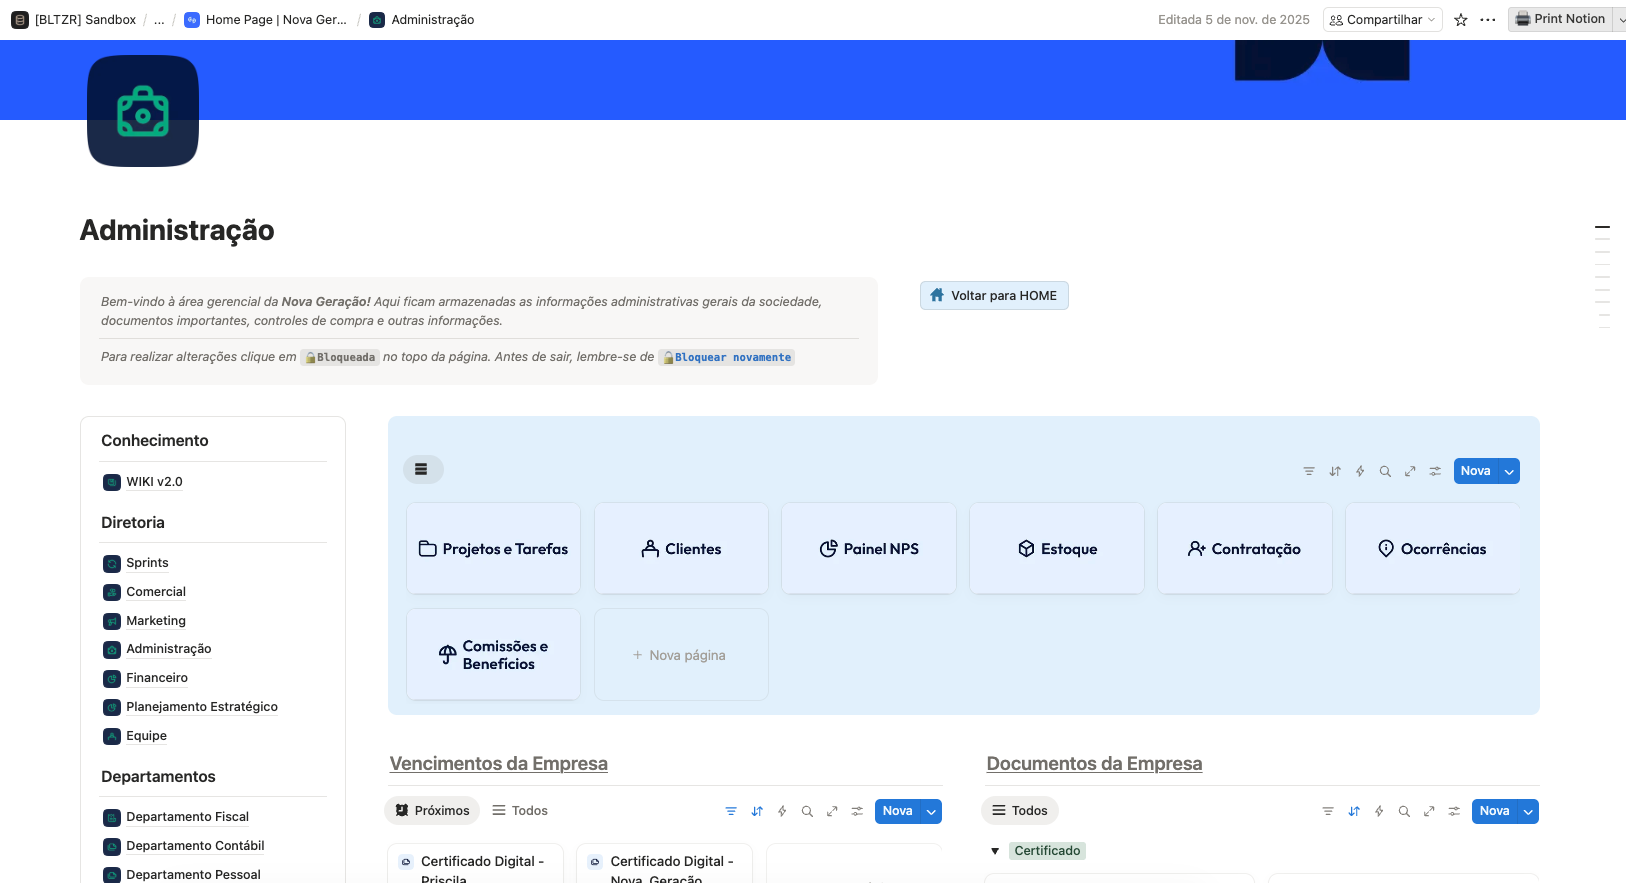Viewport: 1626px width, 883px height.
Task: Open the three-dot page options menu
Action: (x=1488, y=20)
